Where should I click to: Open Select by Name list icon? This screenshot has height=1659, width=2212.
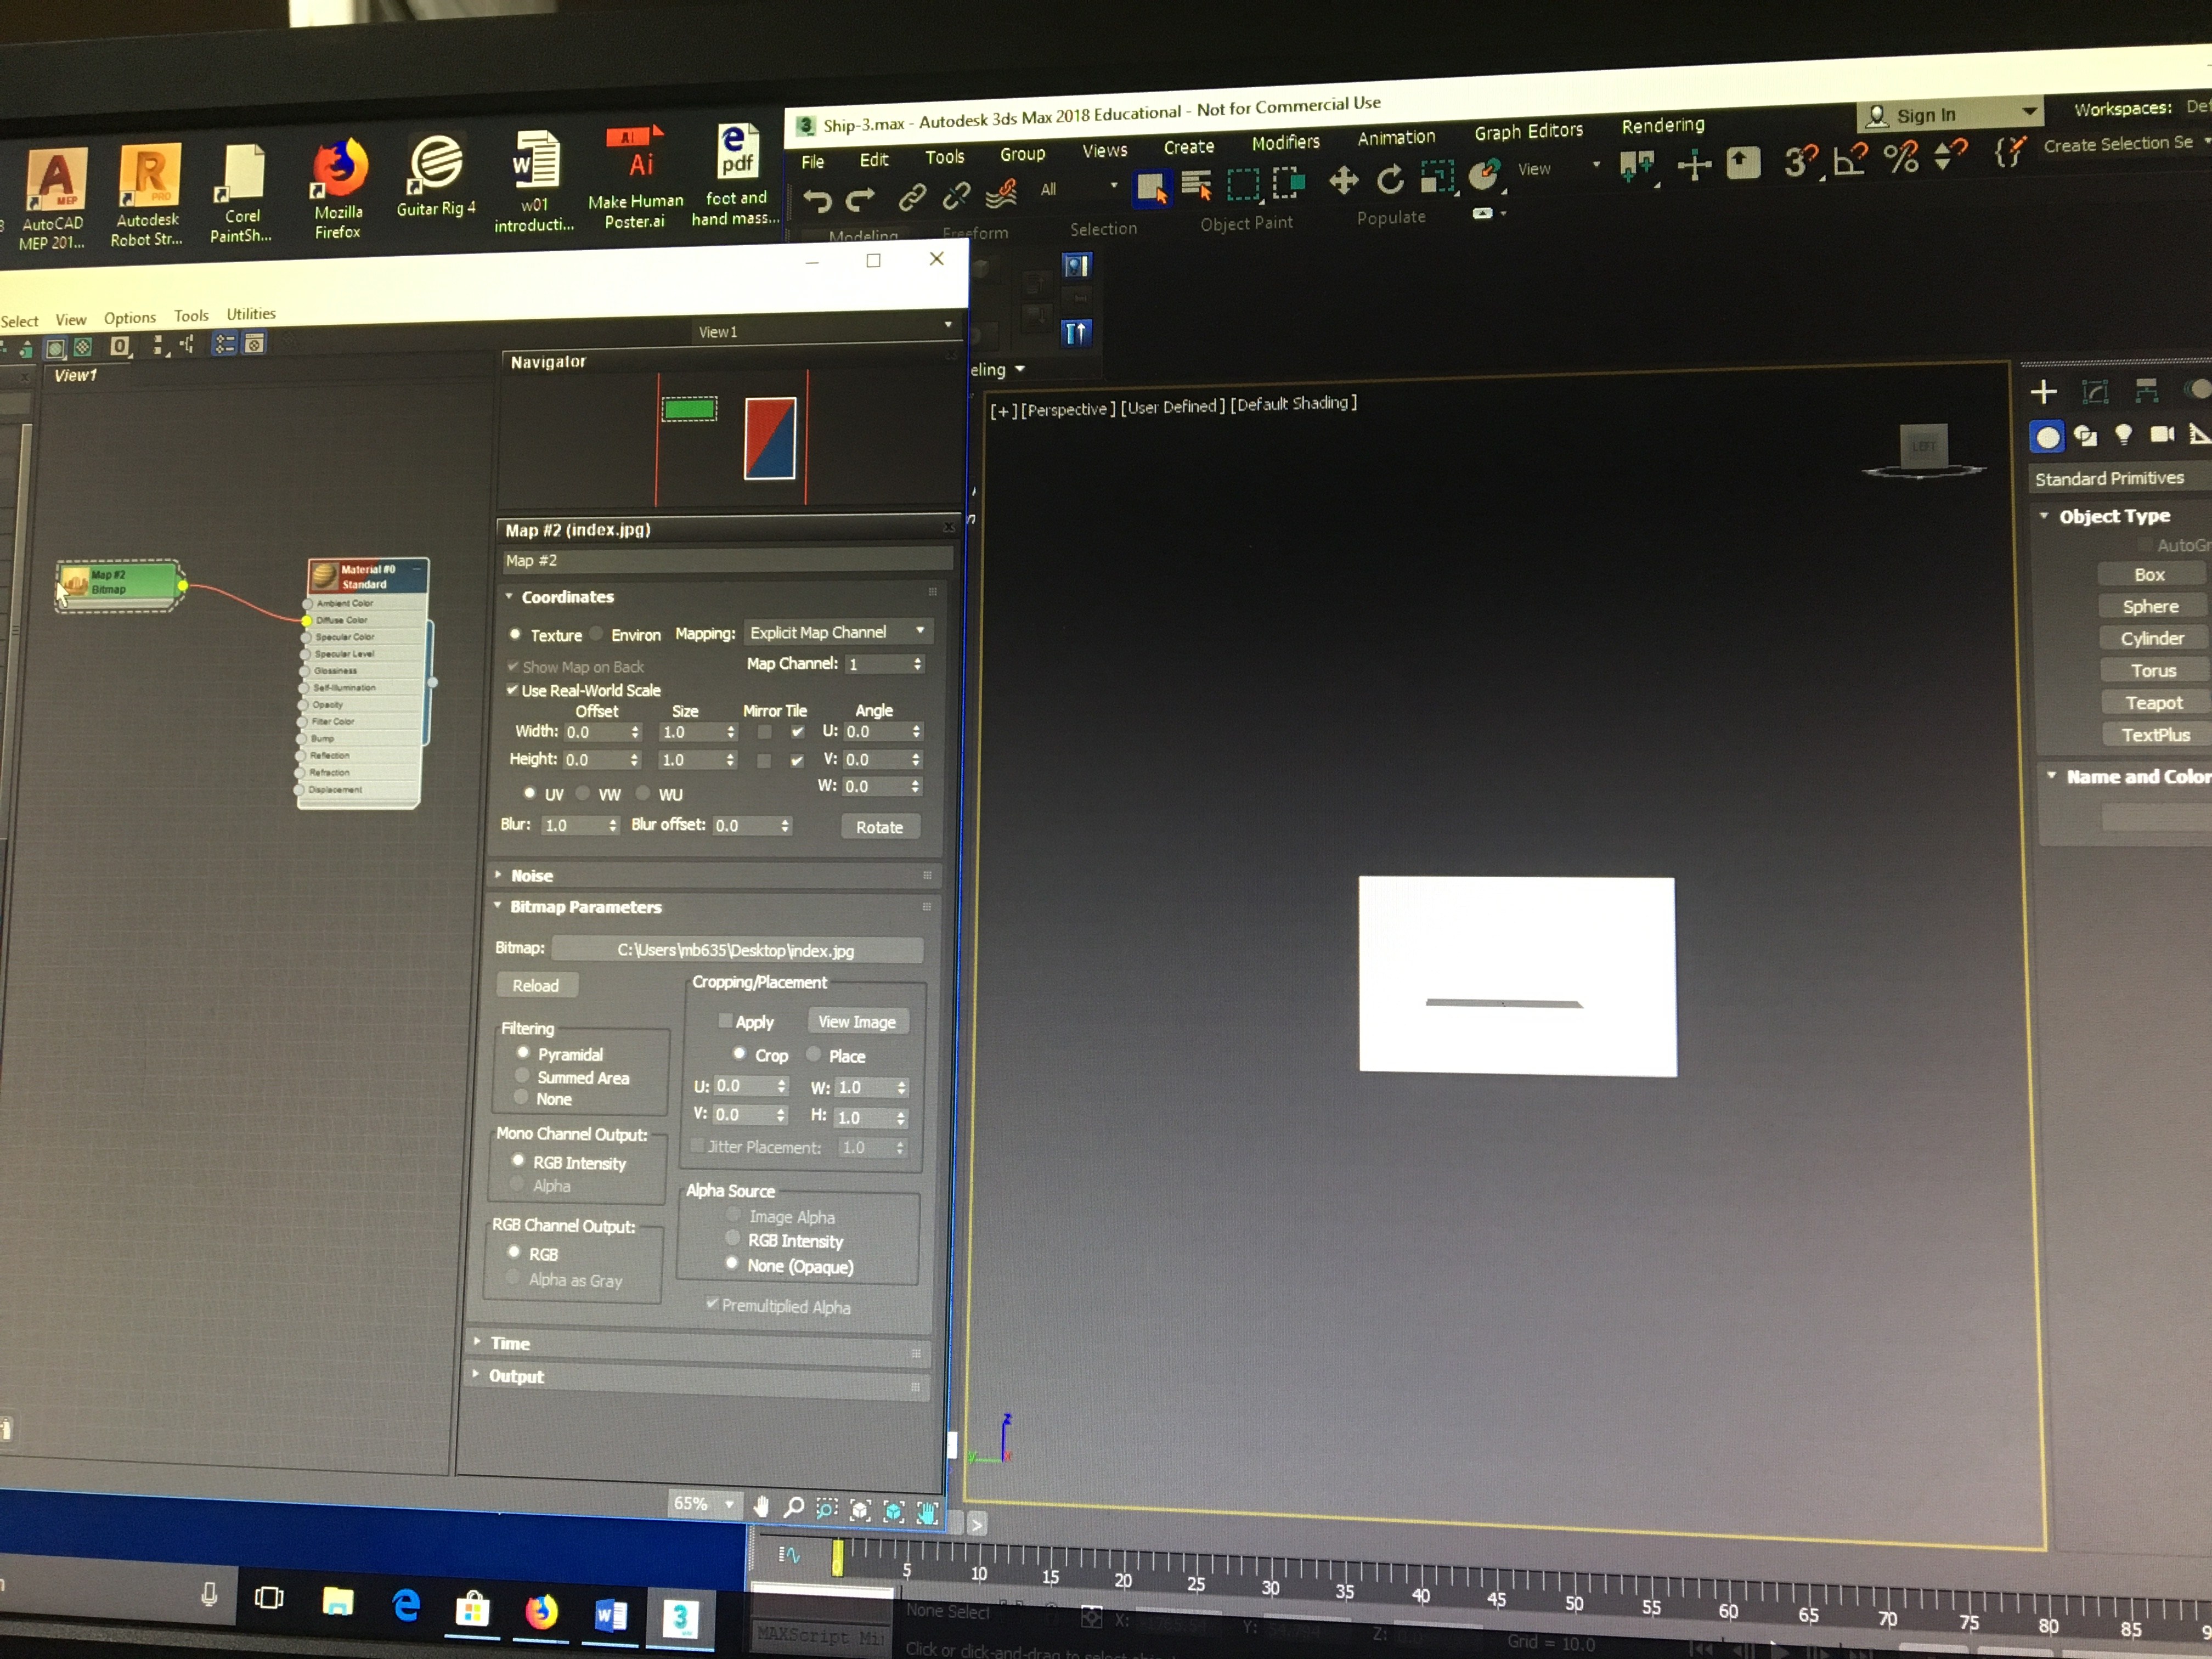point(1196,185)
